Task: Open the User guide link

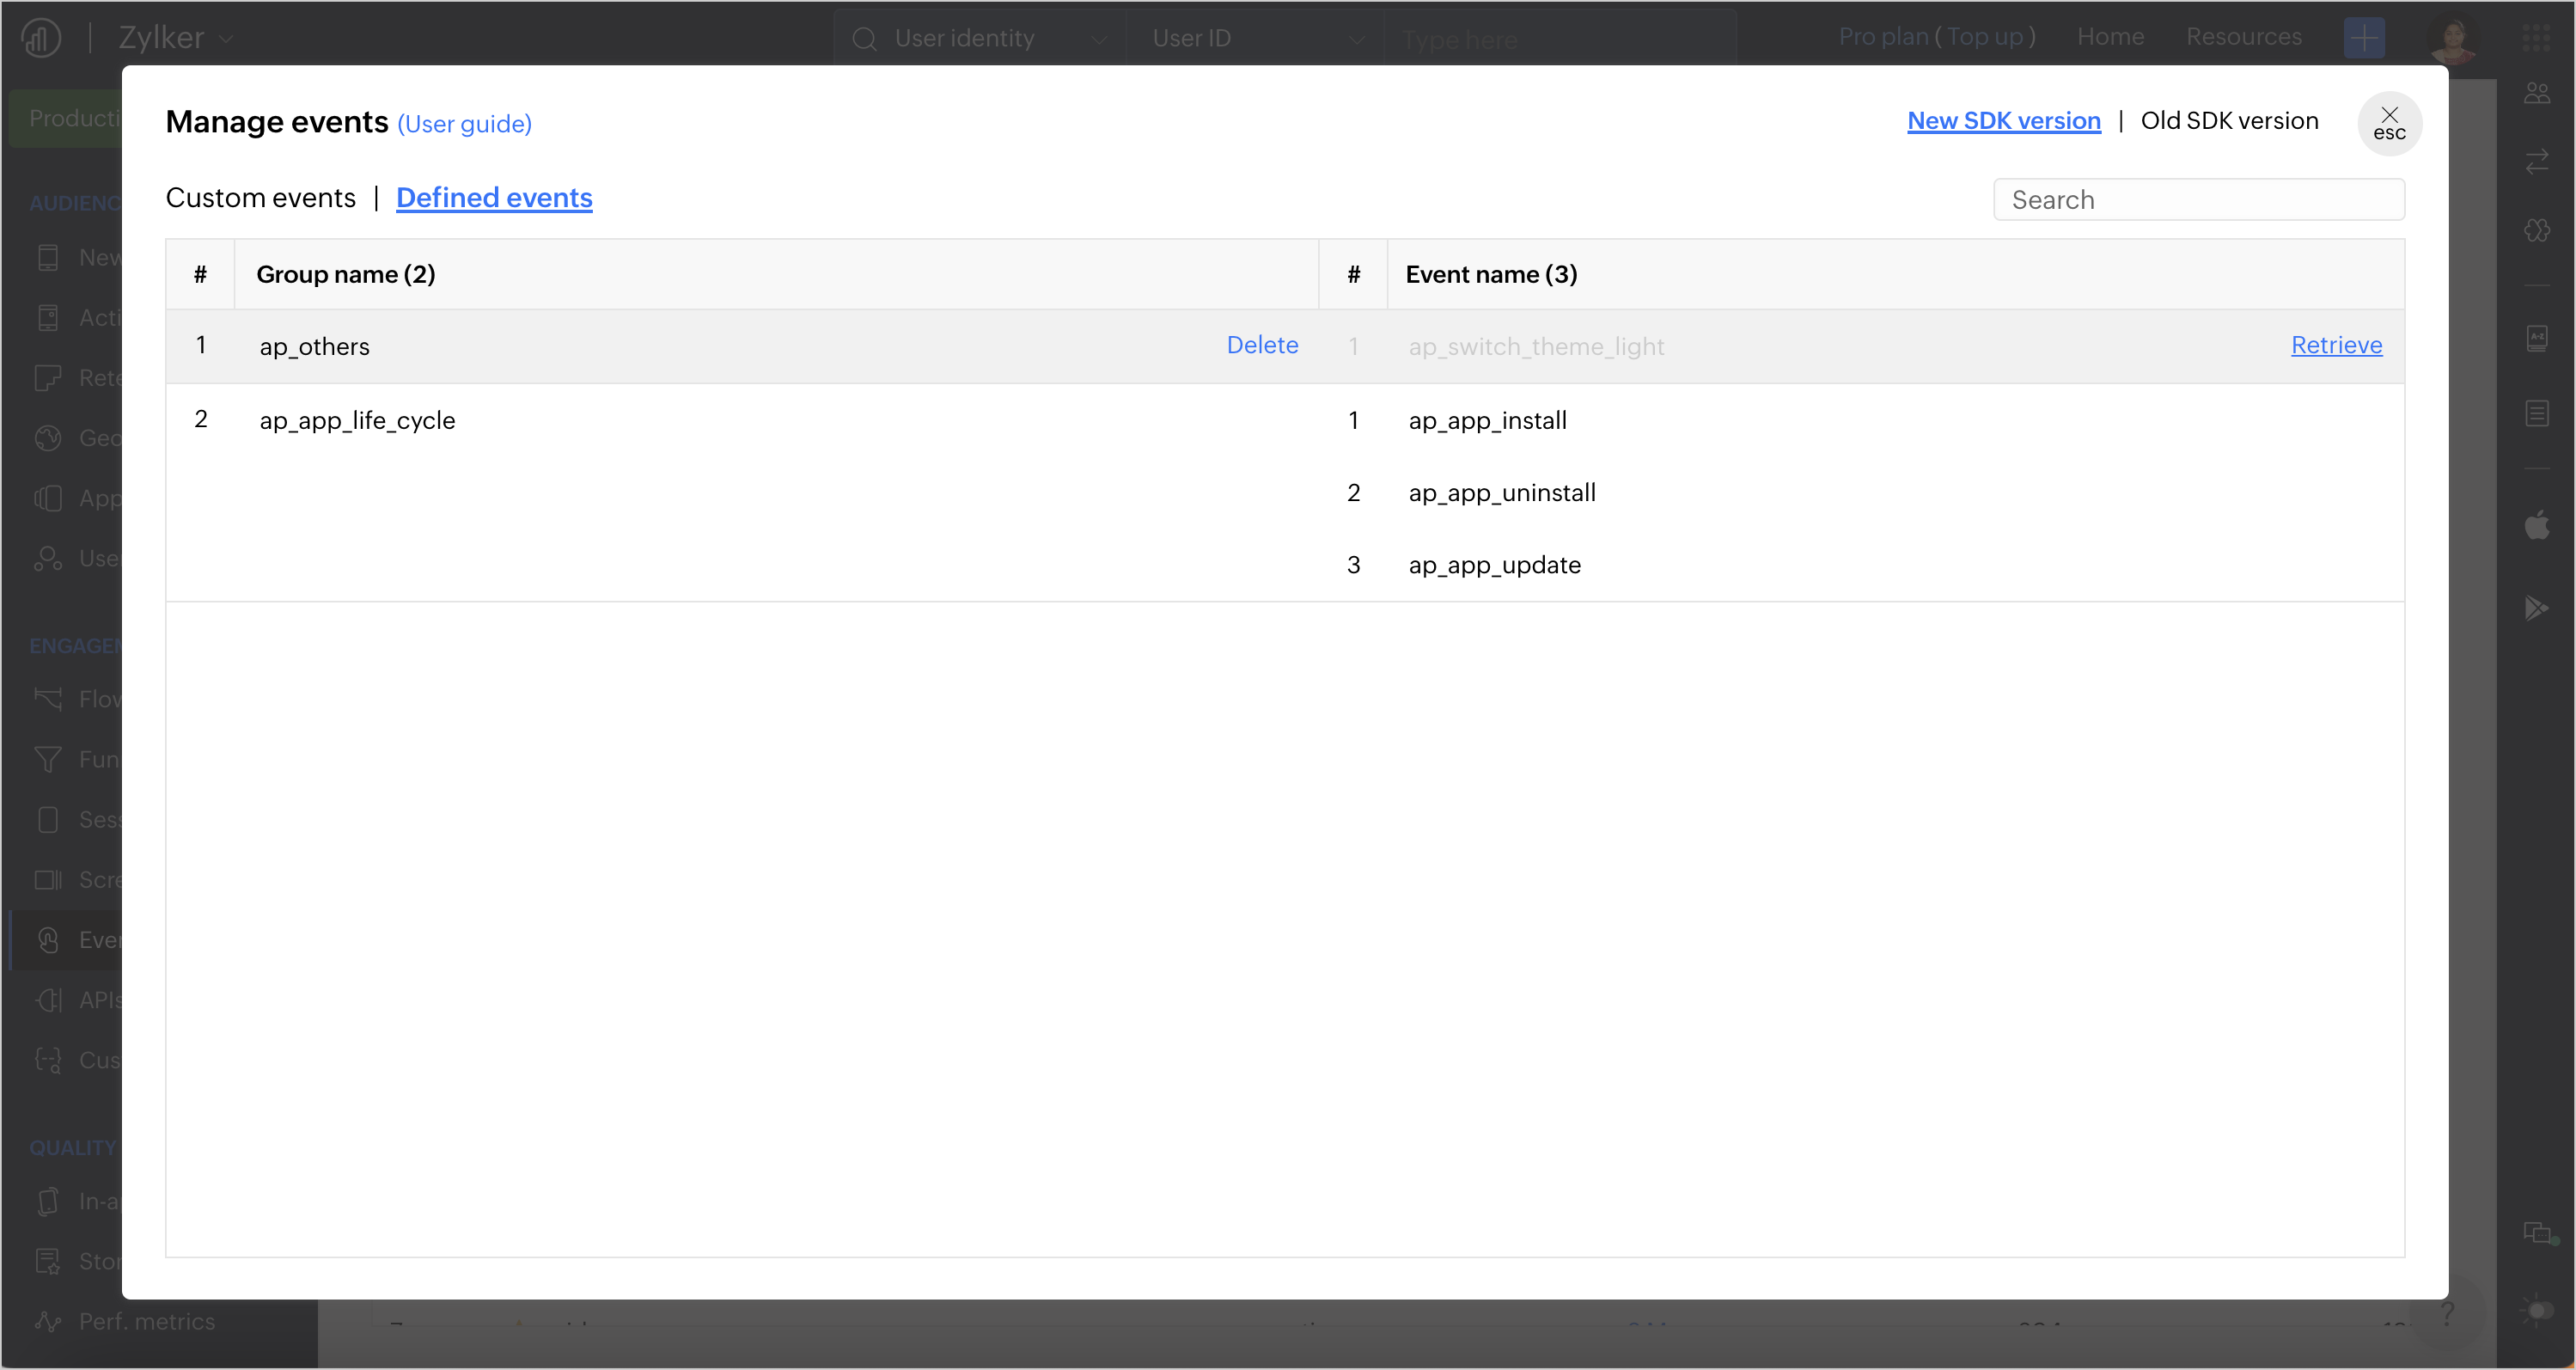Action: 464,124
